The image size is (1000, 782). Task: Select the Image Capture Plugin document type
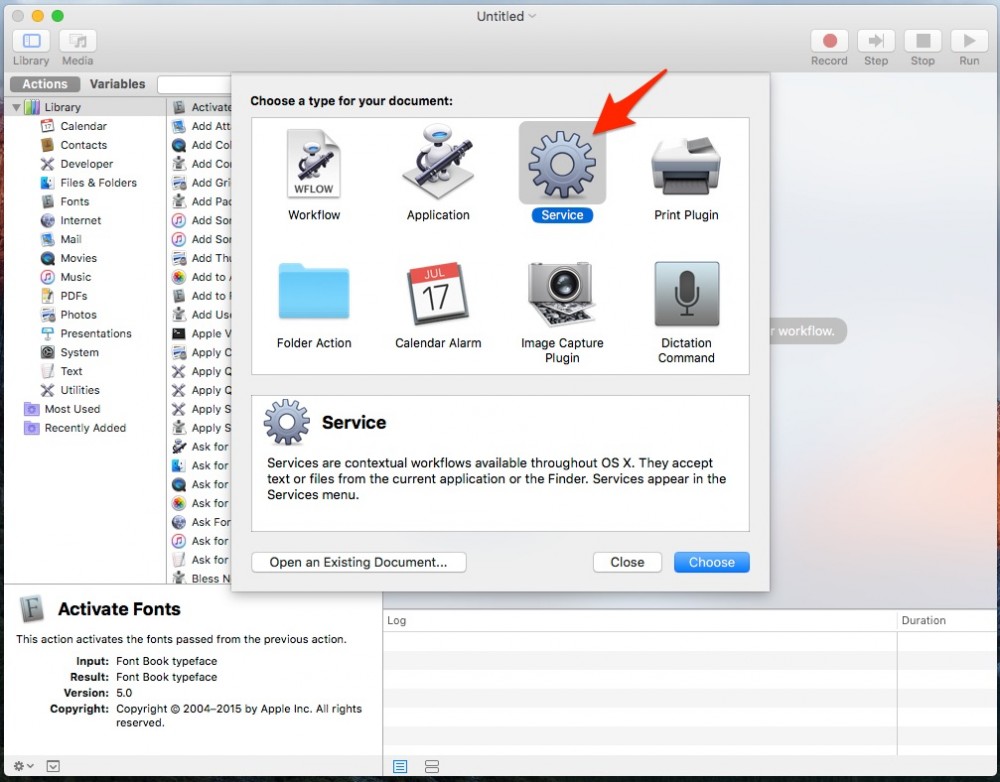tap(561, 292)
